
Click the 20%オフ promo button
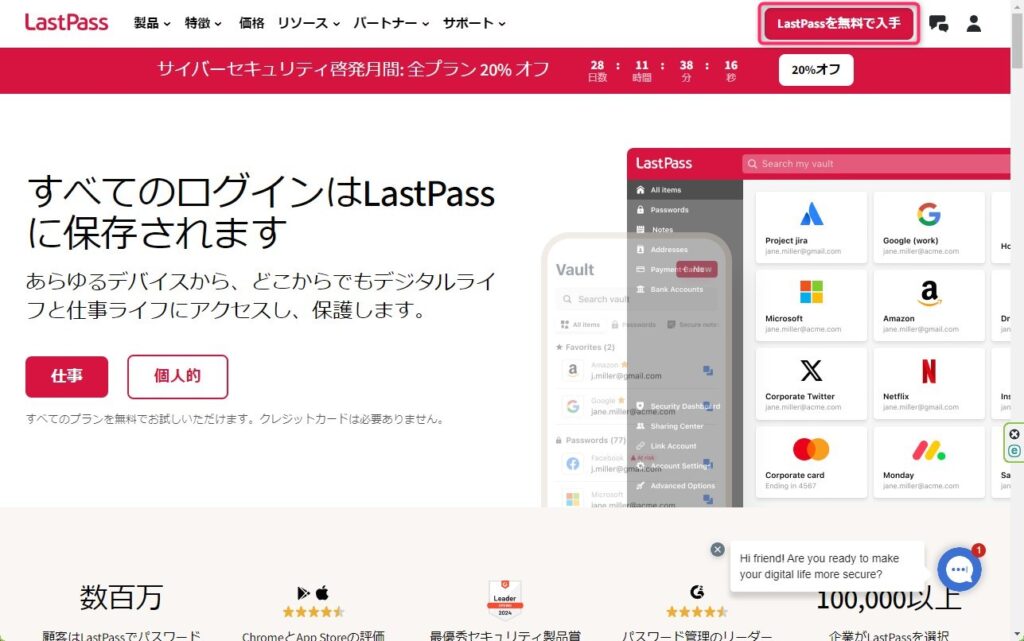(x=815, y=70)
